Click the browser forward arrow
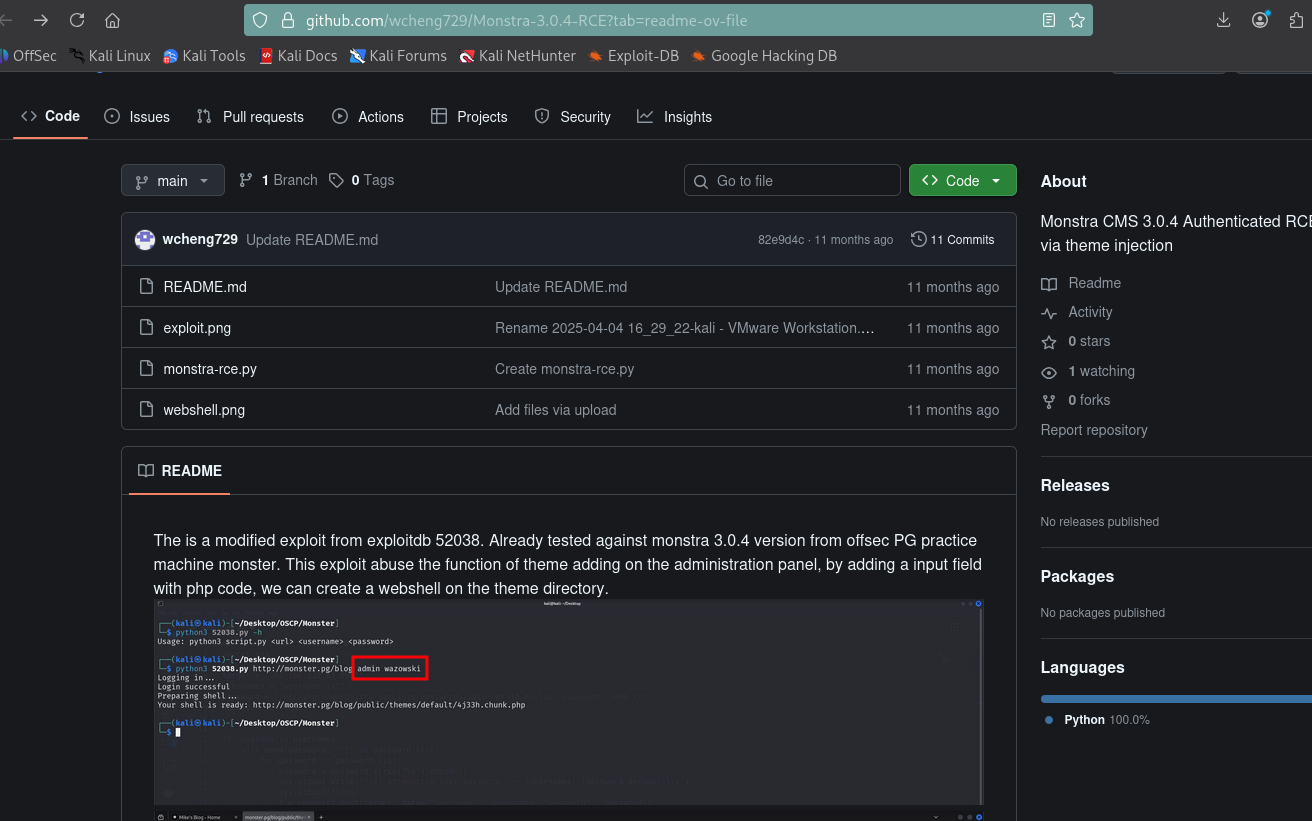Image resolution: width=1312 pixels, height=821 pixels. [41, 20]
